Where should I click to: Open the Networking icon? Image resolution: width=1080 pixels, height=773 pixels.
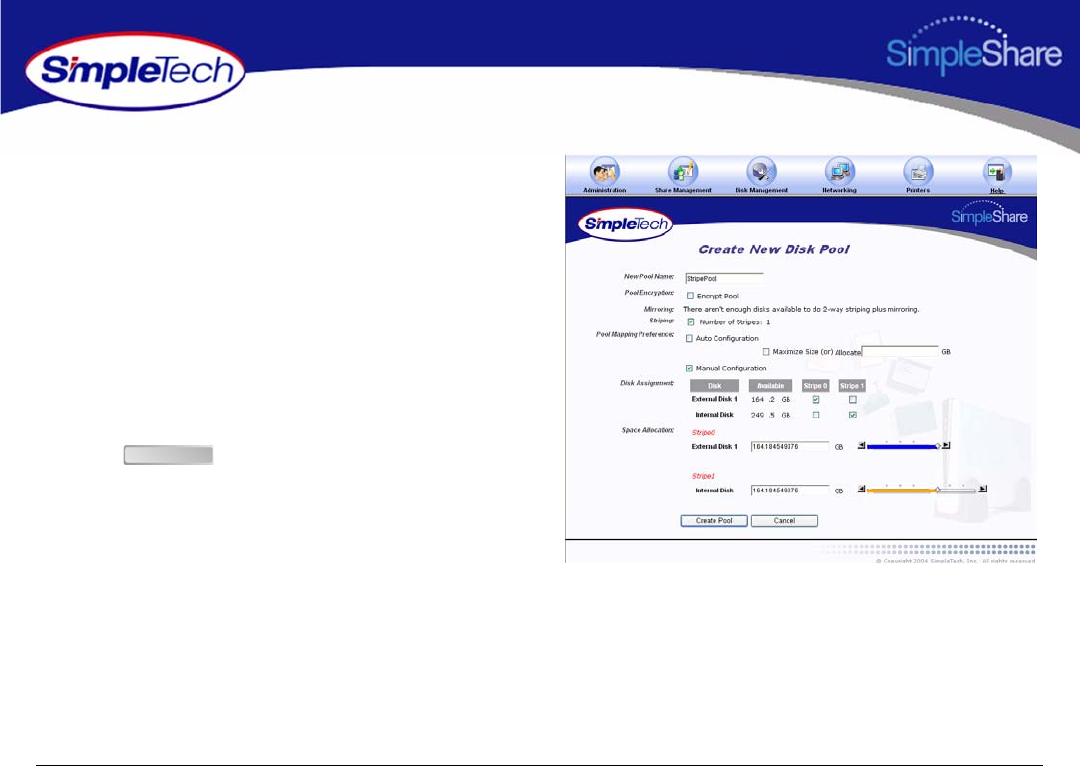tap(840, 172)
